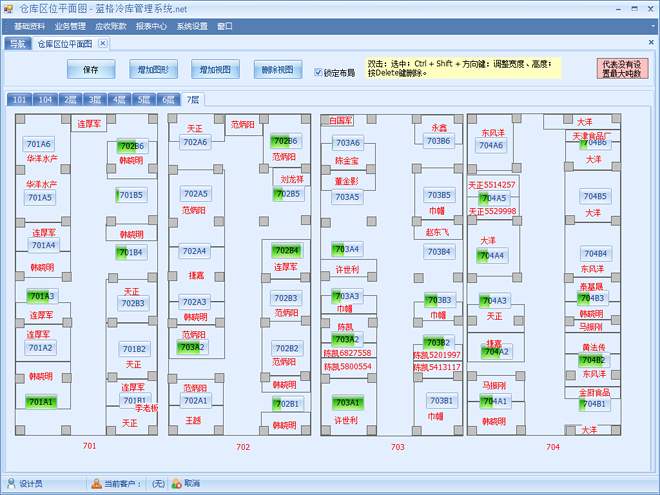Select green-filled storage slot 701A1
This screenshot has height=495, width=660.
click(41, 402)
